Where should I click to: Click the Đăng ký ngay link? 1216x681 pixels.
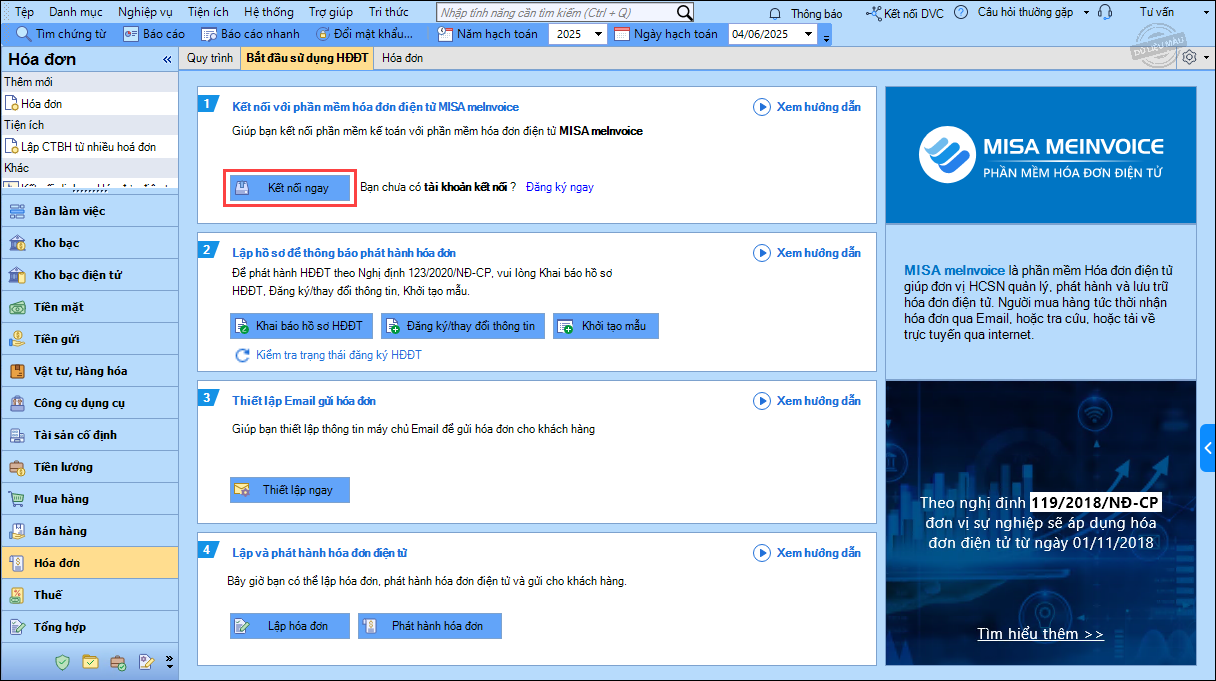click(x=560, y=187)
